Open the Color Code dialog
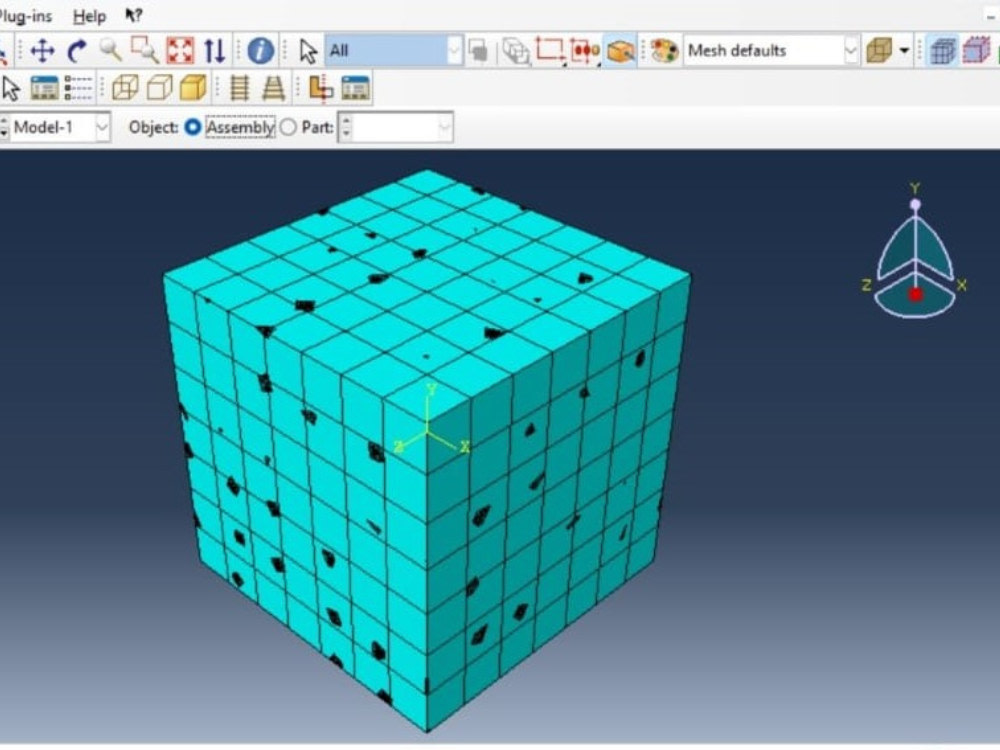1000x750 pixels. [663, 48]
